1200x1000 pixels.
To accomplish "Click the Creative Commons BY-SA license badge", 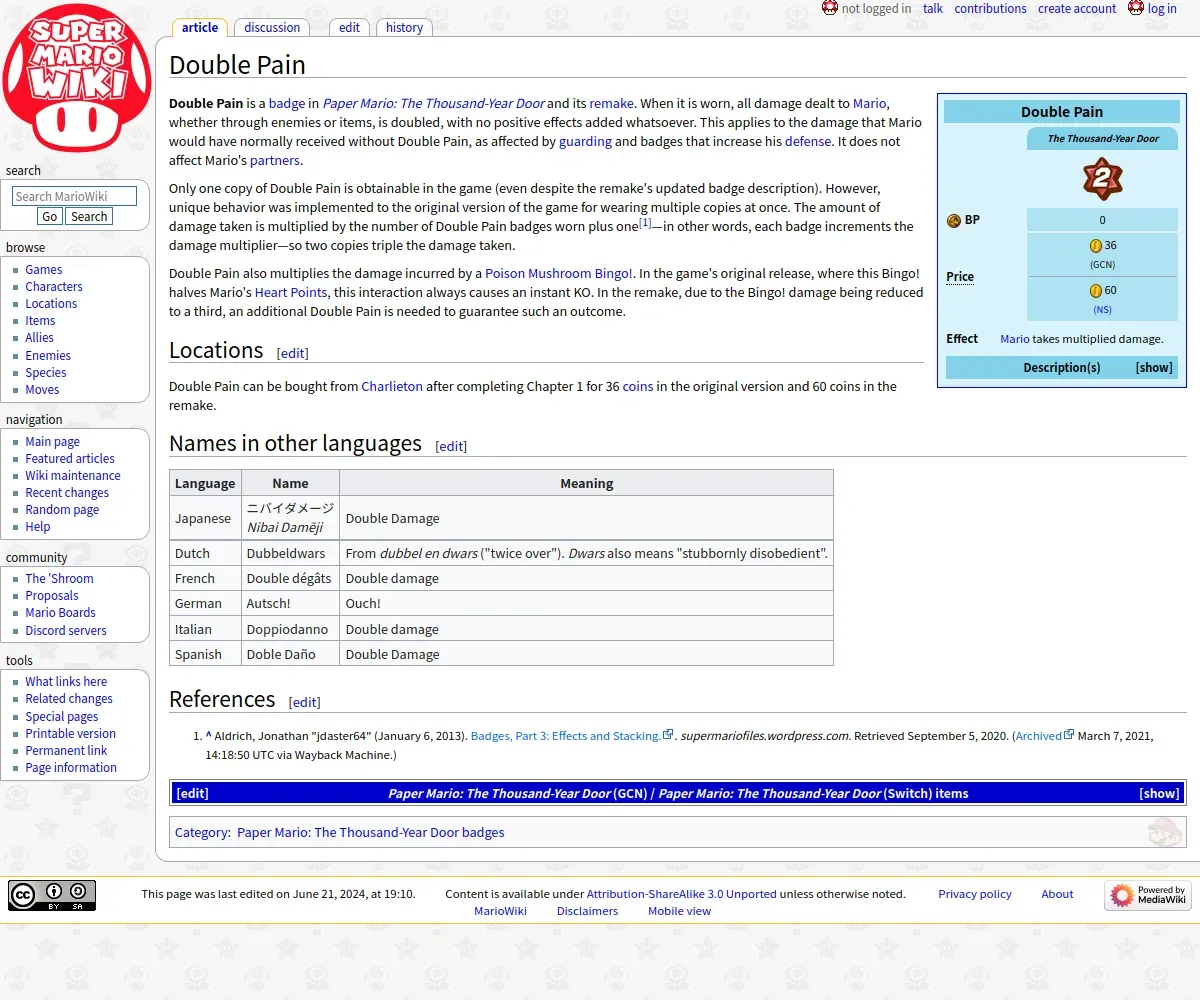I will [x=52, y=895].
